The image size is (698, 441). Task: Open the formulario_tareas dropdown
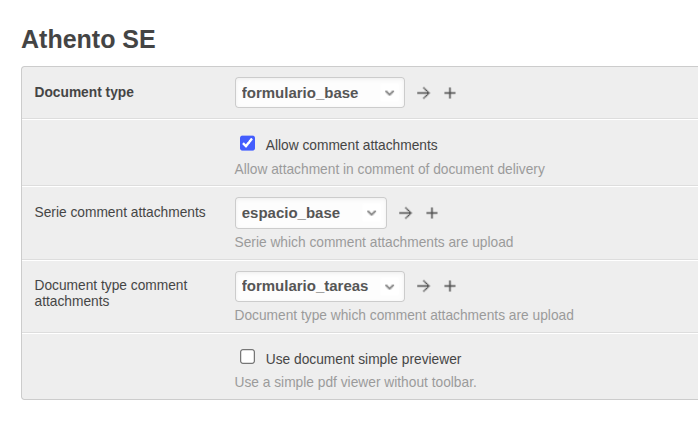[x=320, y=286]
